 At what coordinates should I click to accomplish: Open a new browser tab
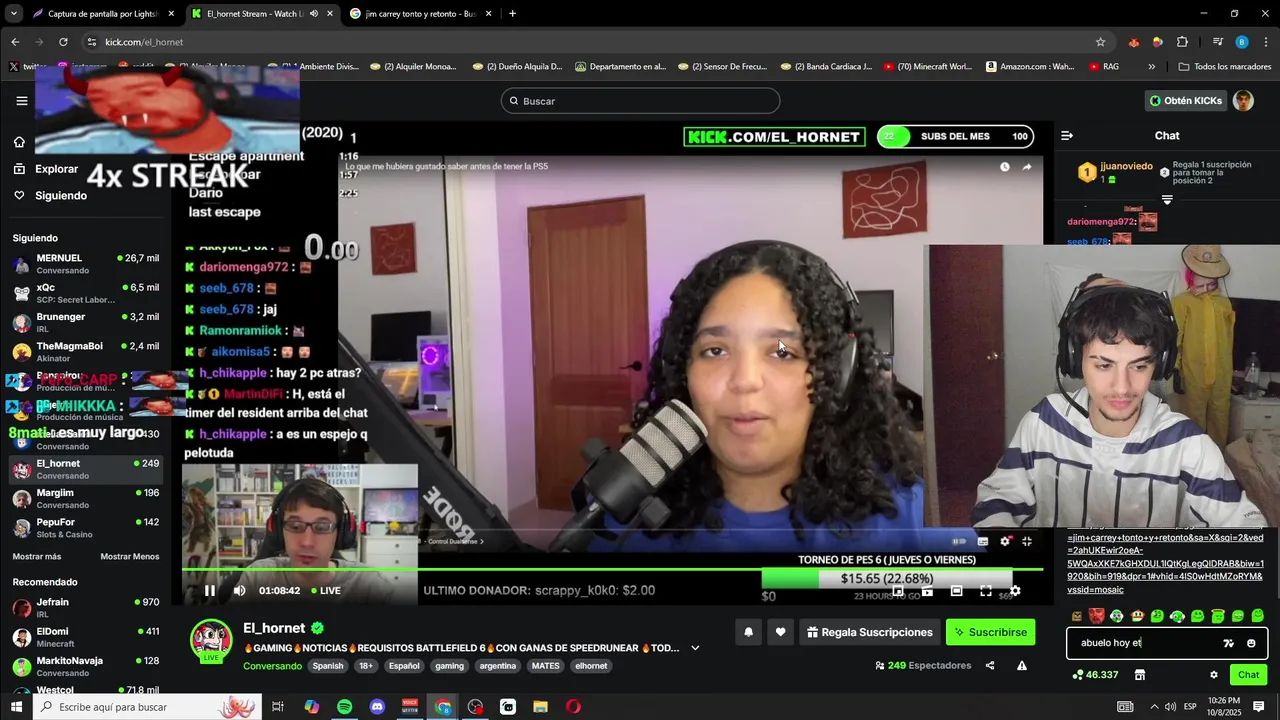512,14
